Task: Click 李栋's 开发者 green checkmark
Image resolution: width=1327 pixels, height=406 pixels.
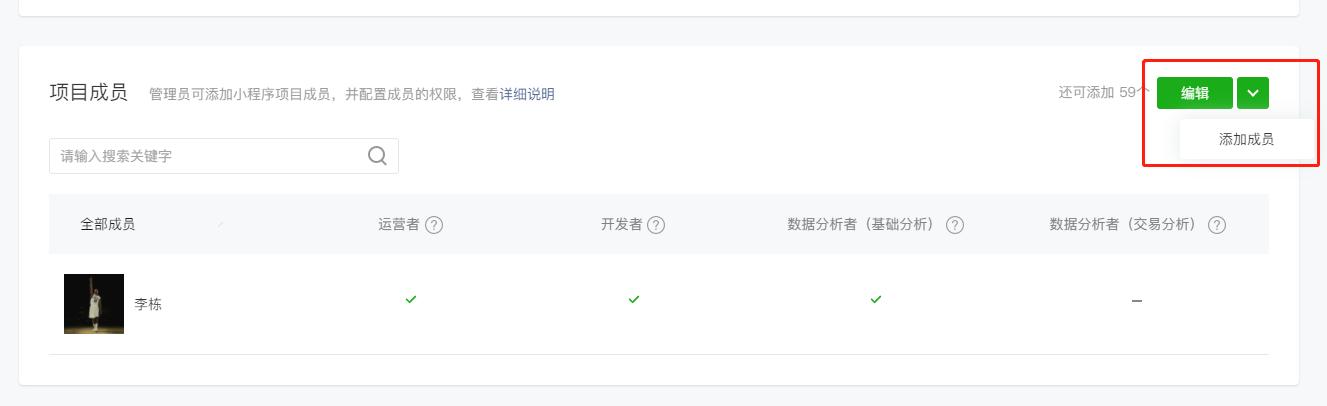Action: (x=634, y=299)
